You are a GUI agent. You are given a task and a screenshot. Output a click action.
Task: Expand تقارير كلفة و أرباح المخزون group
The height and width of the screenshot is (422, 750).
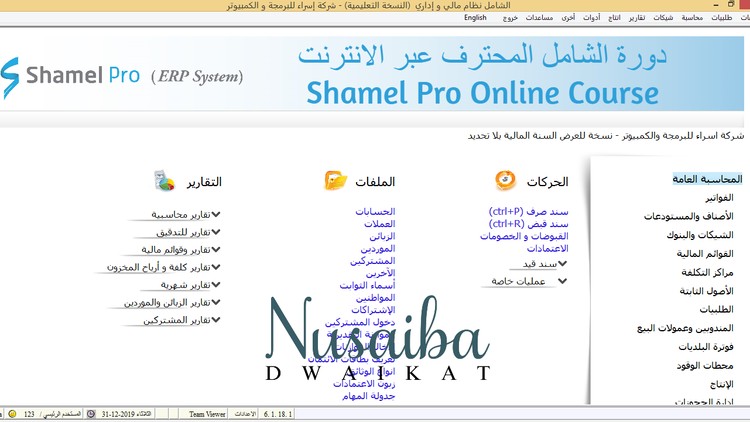[216, 267]
